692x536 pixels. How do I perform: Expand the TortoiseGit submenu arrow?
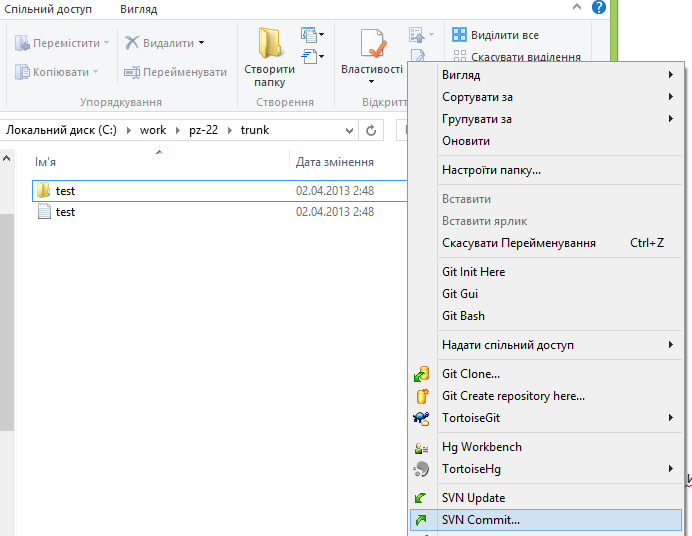pyautogui.click(x=670, y=418)
